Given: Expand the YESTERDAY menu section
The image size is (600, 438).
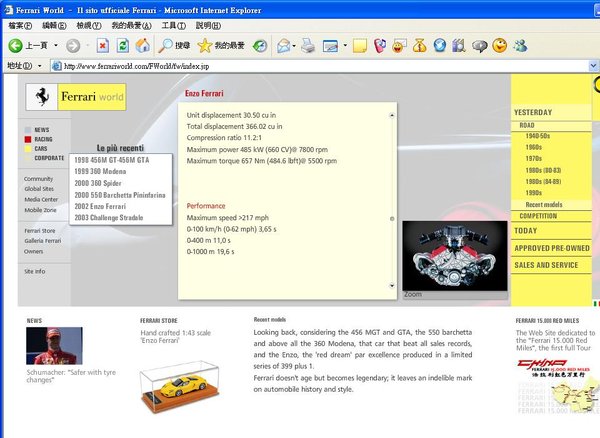Looking at the screenshot, I should pos(533,112).
